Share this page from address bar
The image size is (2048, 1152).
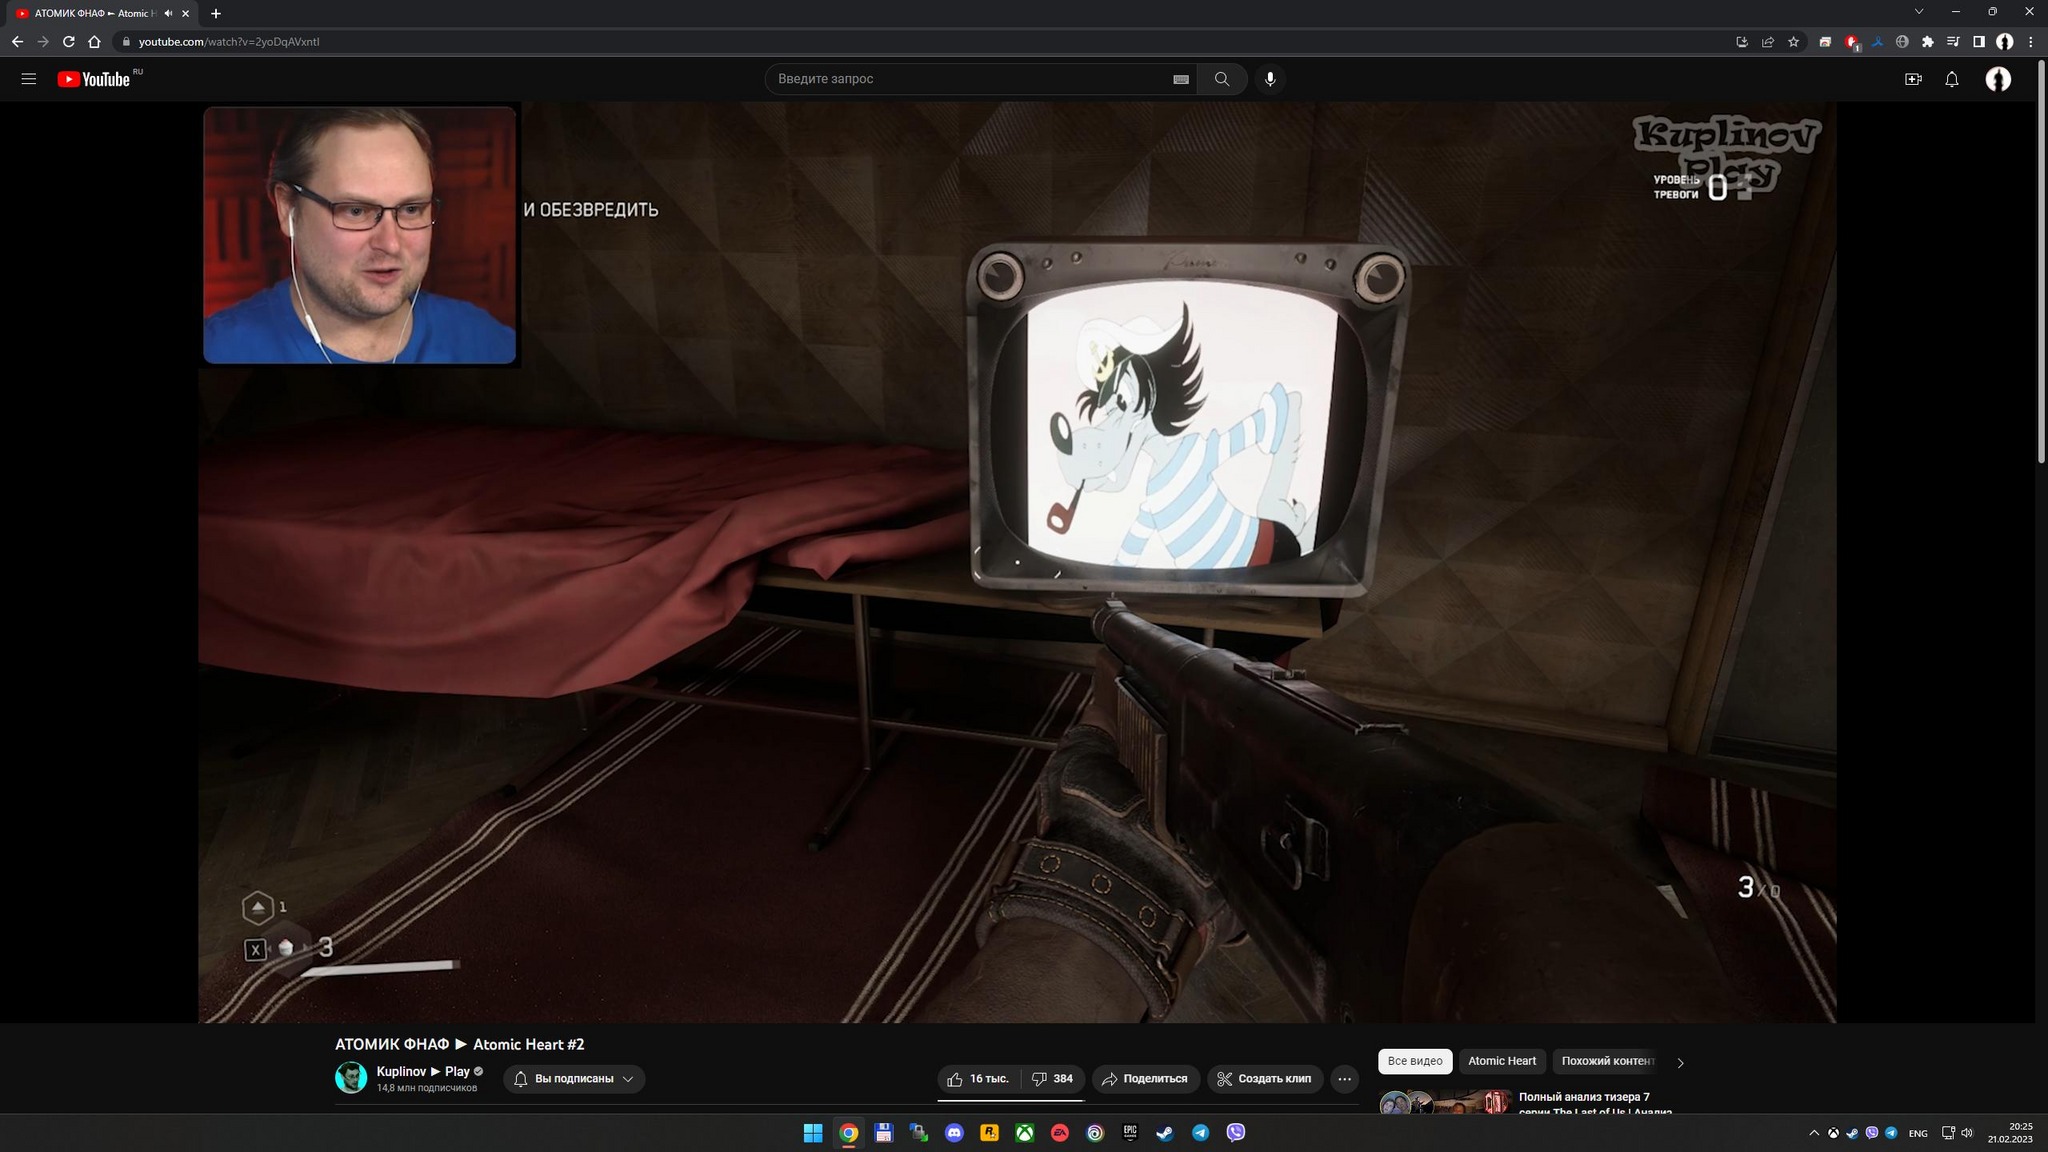coord(1768,42)
